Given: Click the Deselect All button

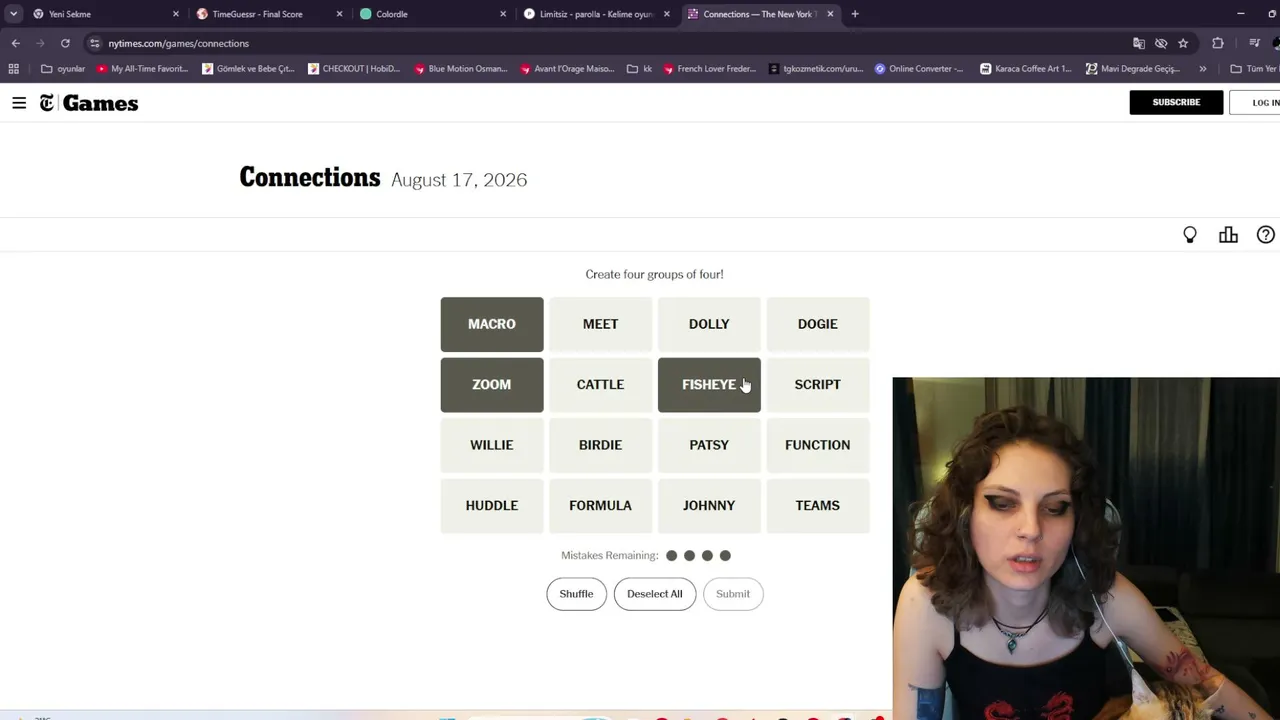Looking at the screenshot, I should 655,594.
